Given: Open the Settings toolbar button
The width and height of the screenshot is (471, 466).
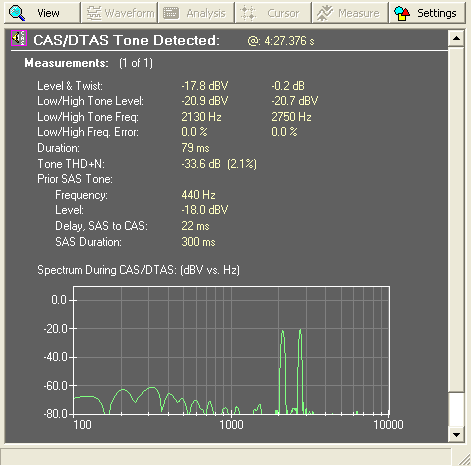Looking at the screenshot, I should point(427,13).
